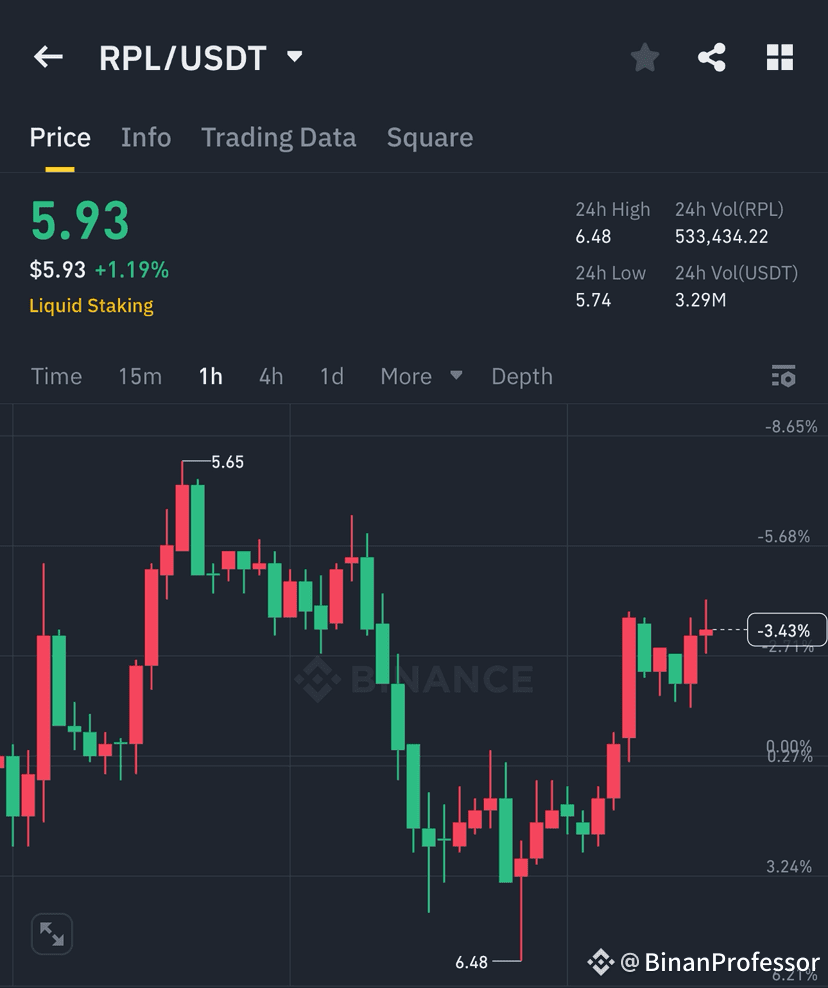Click the -3.43% price marker on chart
The height and width of the screenshot is (988, 828).
pos(787,631)
